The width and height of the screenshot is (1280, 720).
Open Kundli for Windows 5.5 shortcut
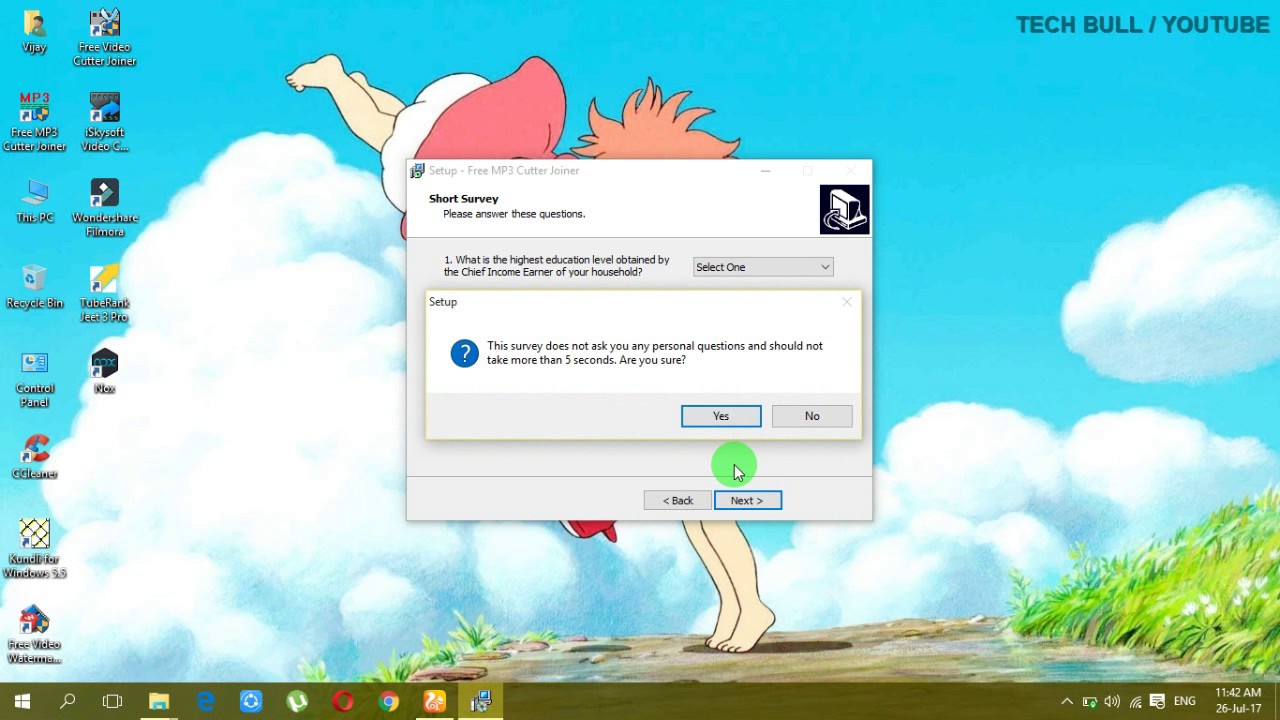(34, 549)
